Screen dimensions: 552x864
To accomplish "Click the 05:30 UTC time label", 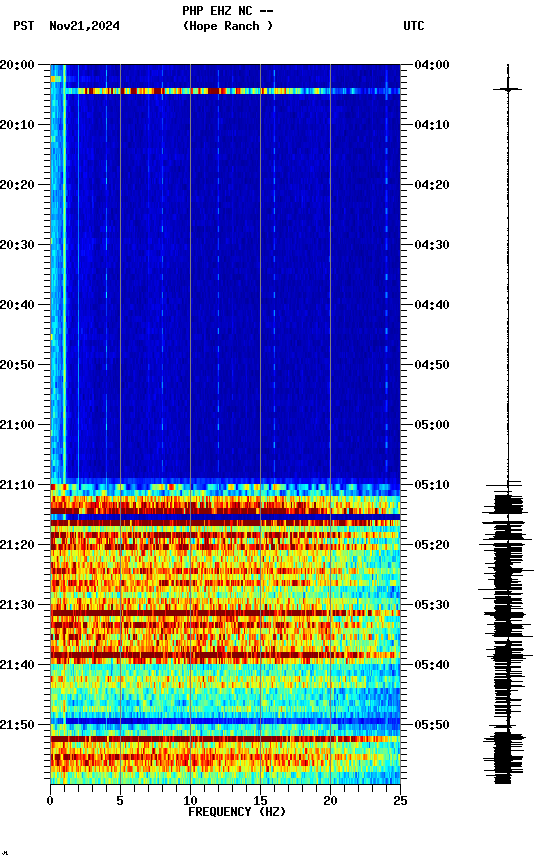I will pos(432,606).
